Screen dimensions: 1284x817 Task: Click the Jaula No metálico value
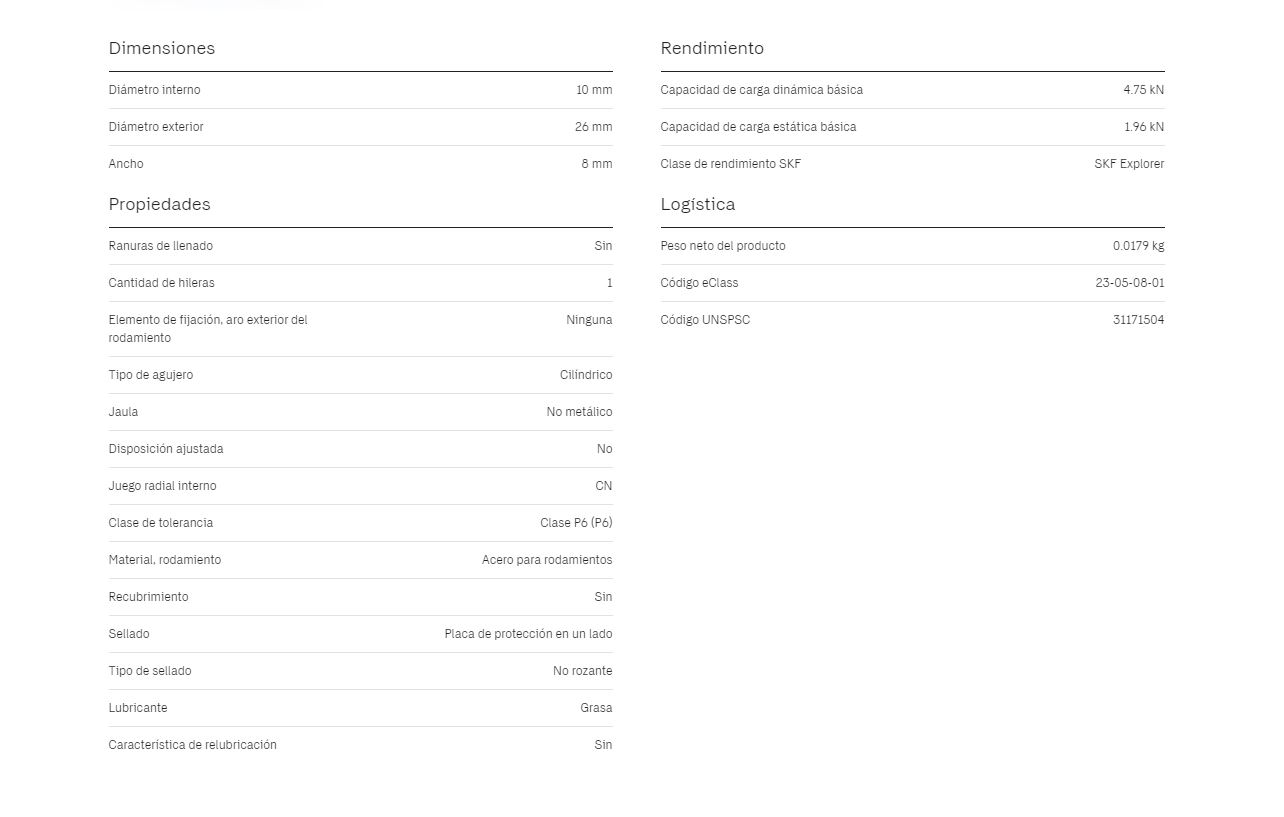pyautogui.click(x=579, y=412)
